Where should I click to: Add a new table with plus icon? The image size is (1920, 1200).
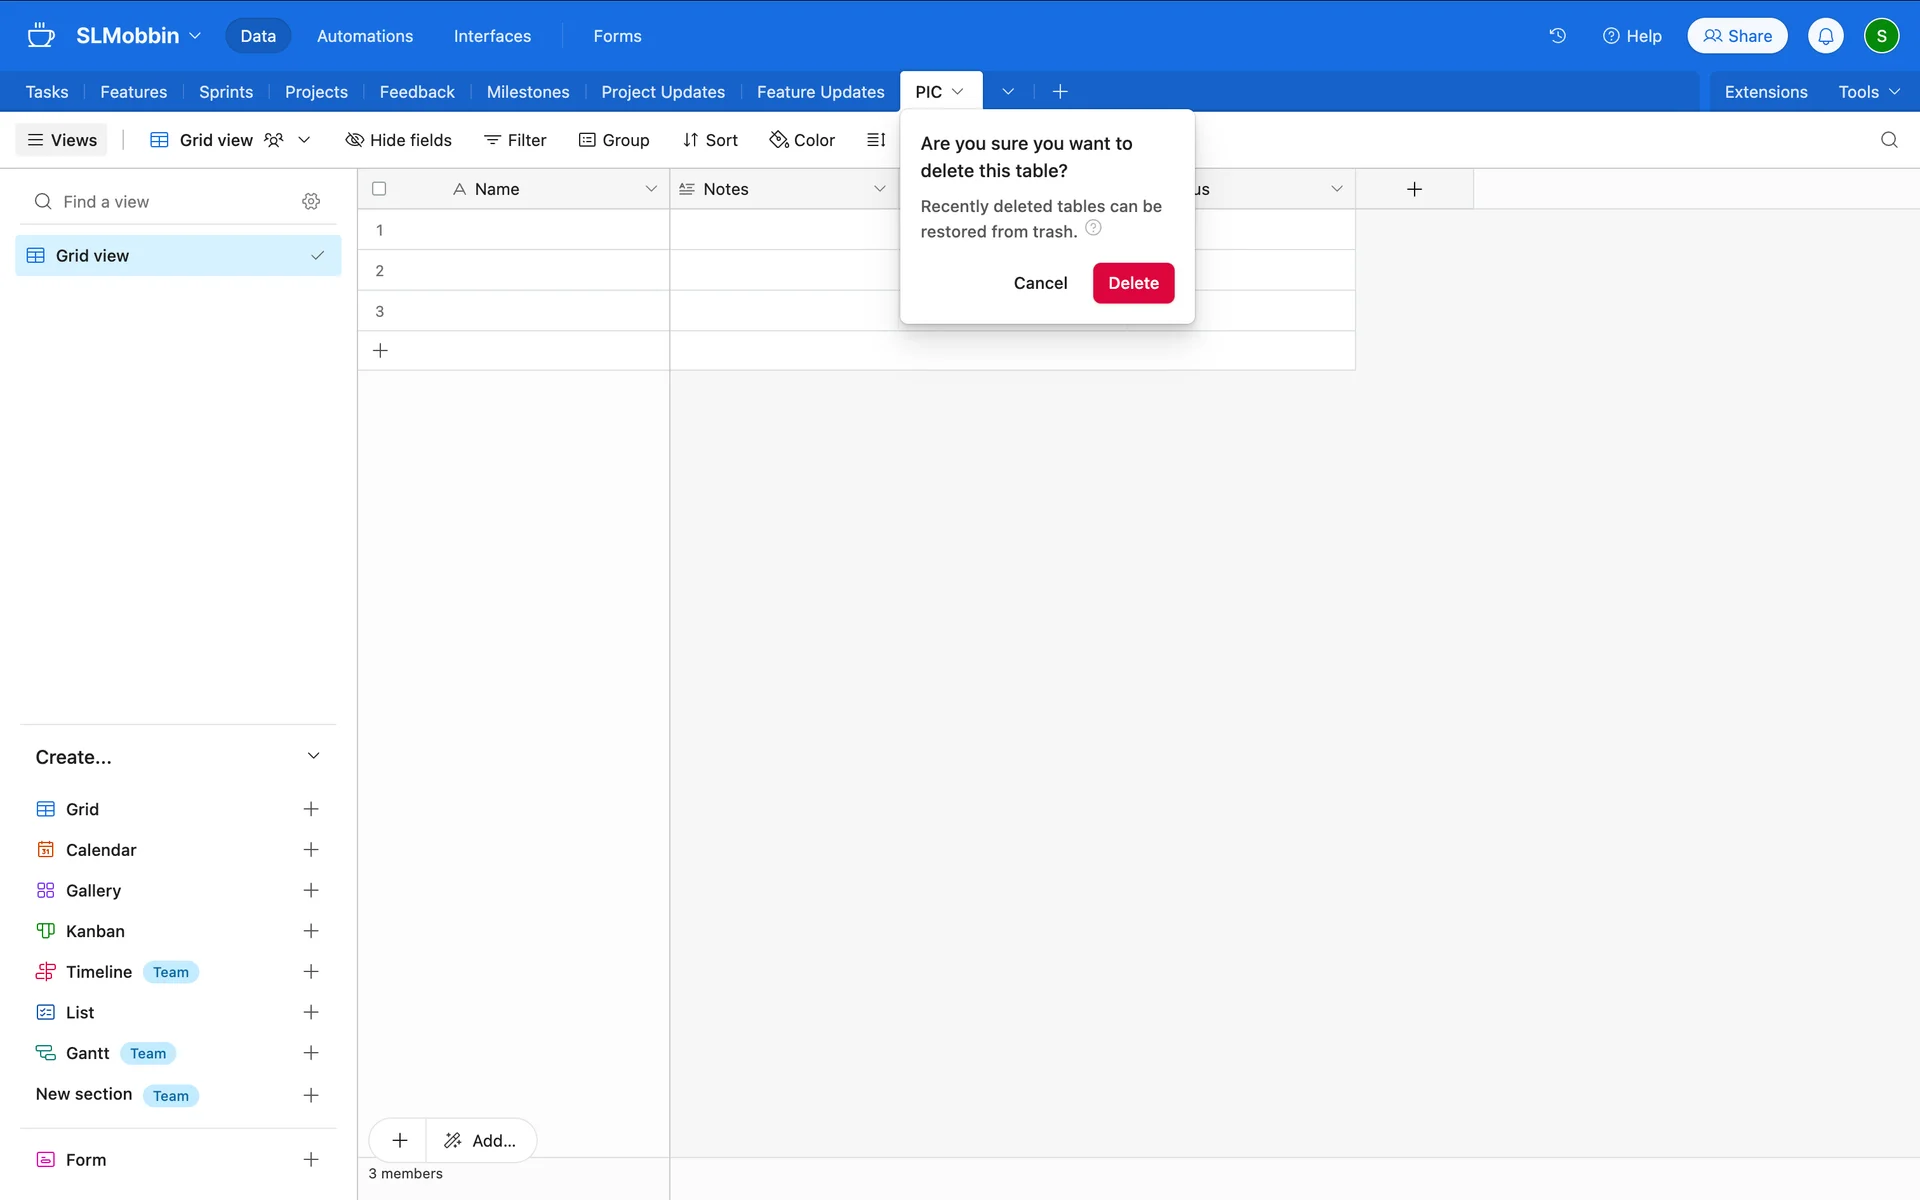[1060, 92]
